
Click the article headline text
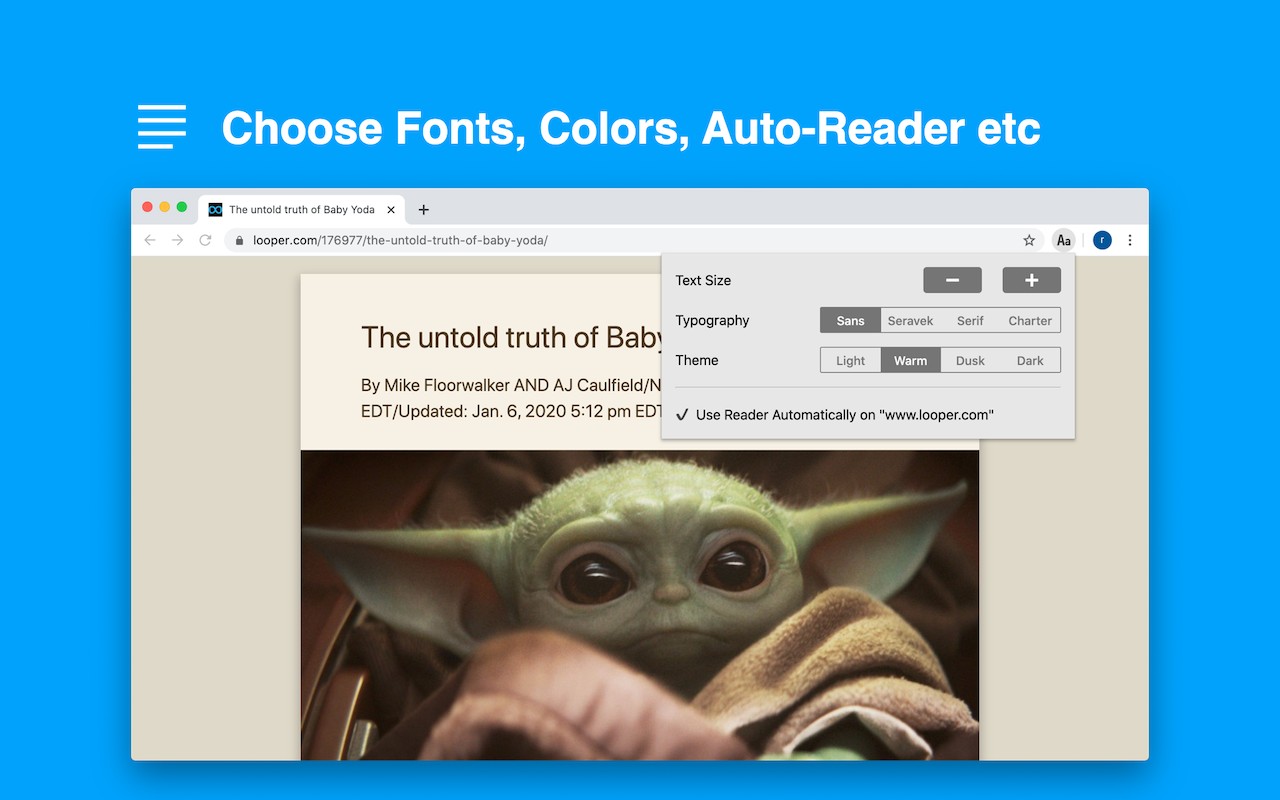coord(511,337)
